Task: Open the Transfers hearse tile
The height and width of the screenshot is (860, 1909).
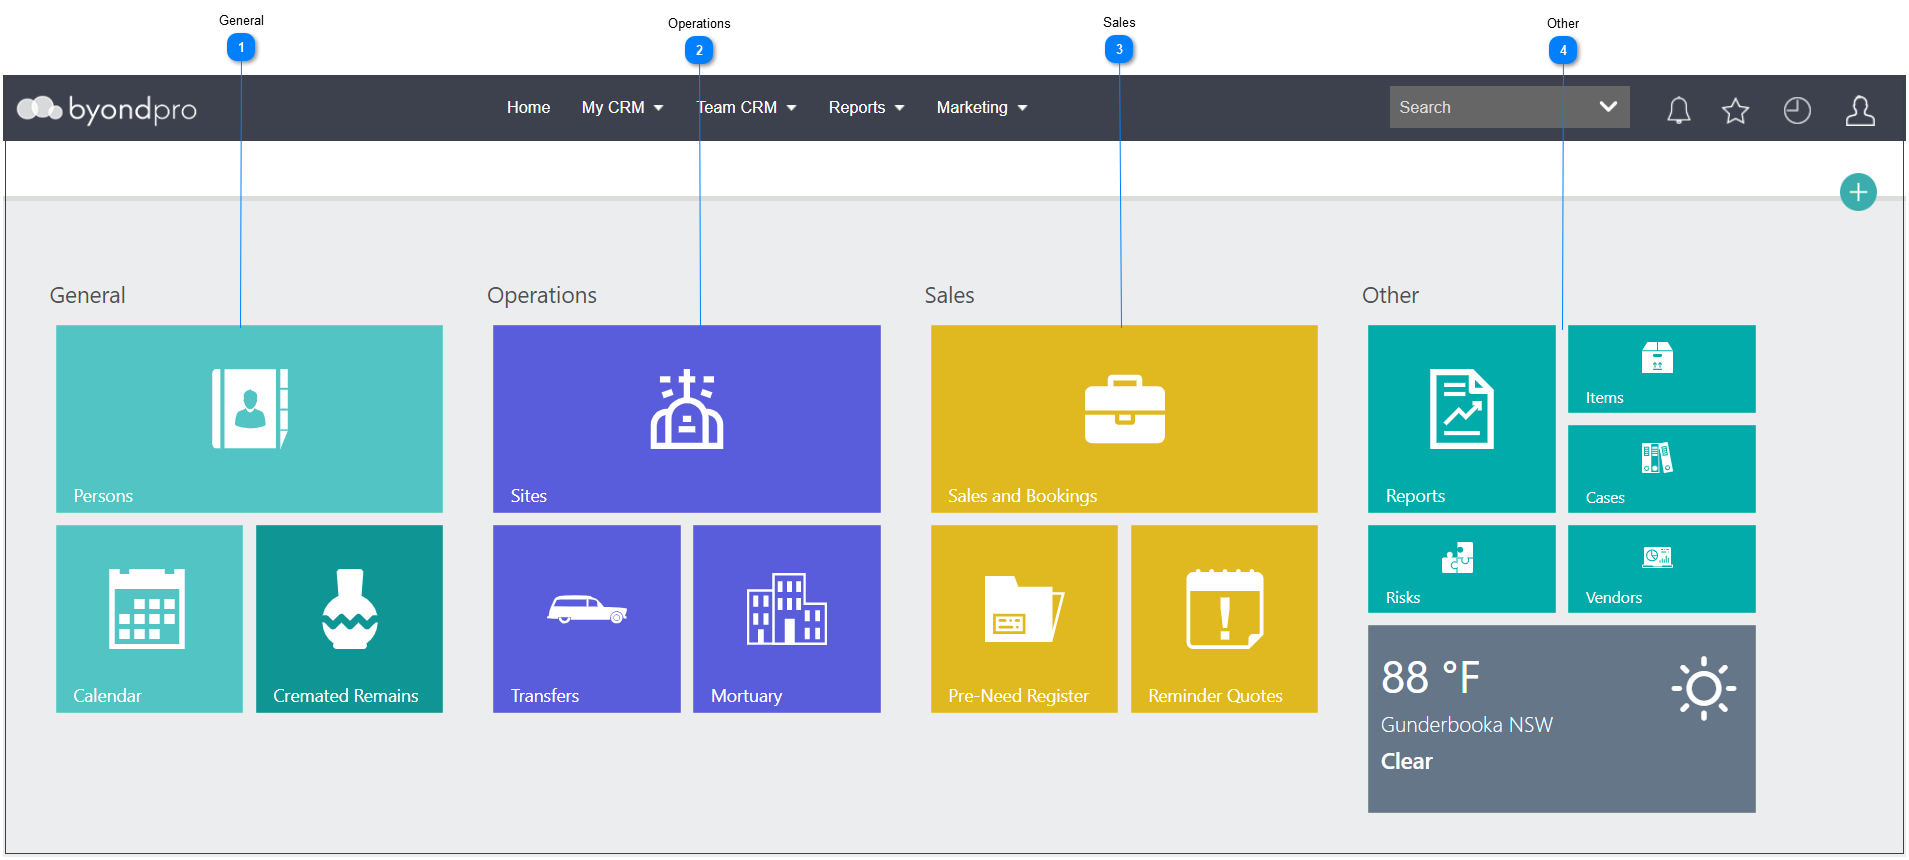Action: 587,619
